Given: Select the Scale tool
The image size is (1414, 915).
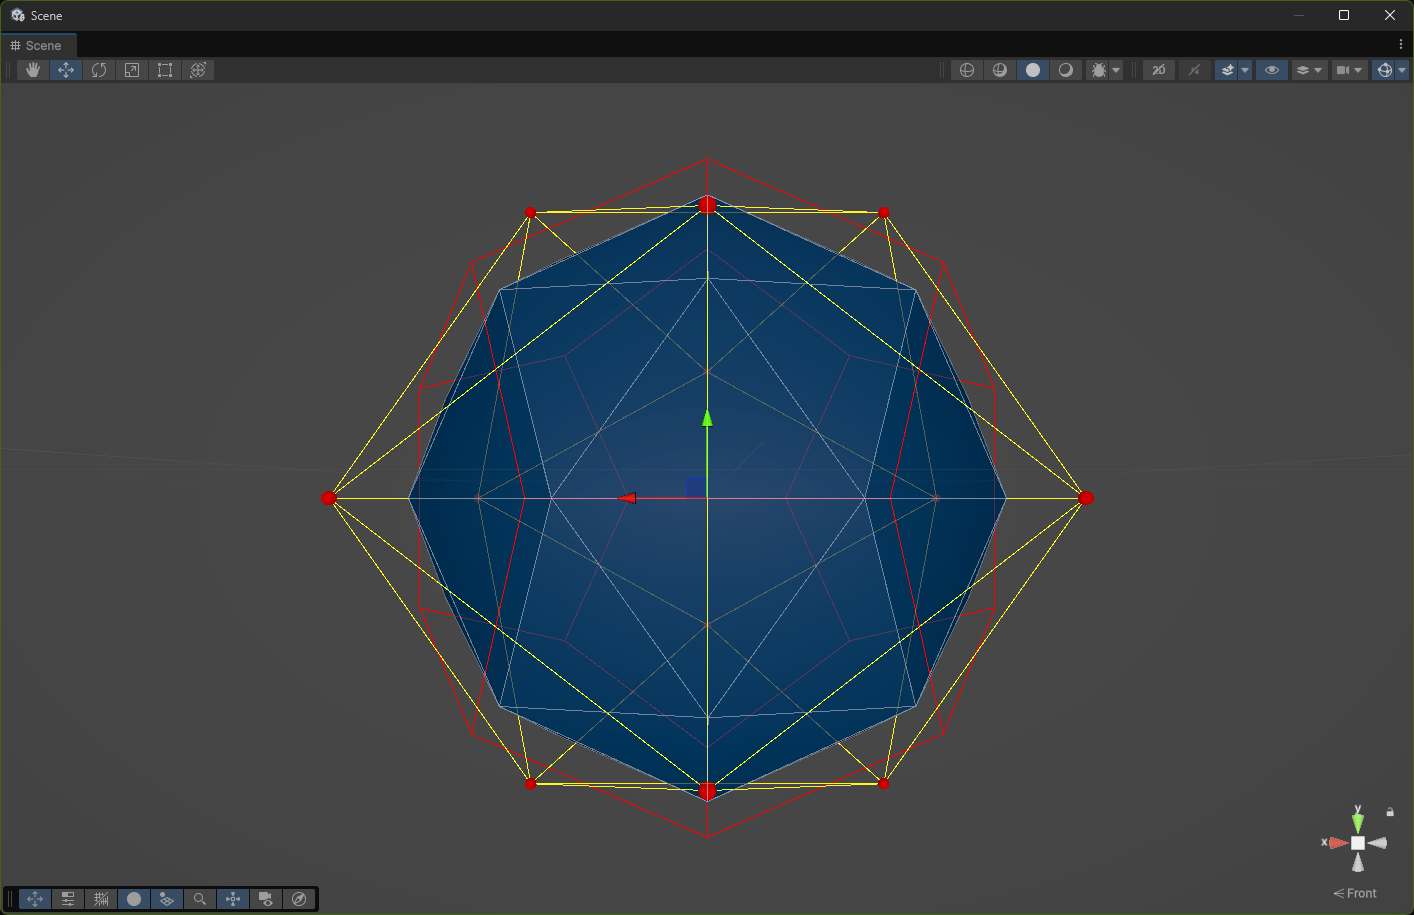Looking at the screenshot, I should [132, 70].
